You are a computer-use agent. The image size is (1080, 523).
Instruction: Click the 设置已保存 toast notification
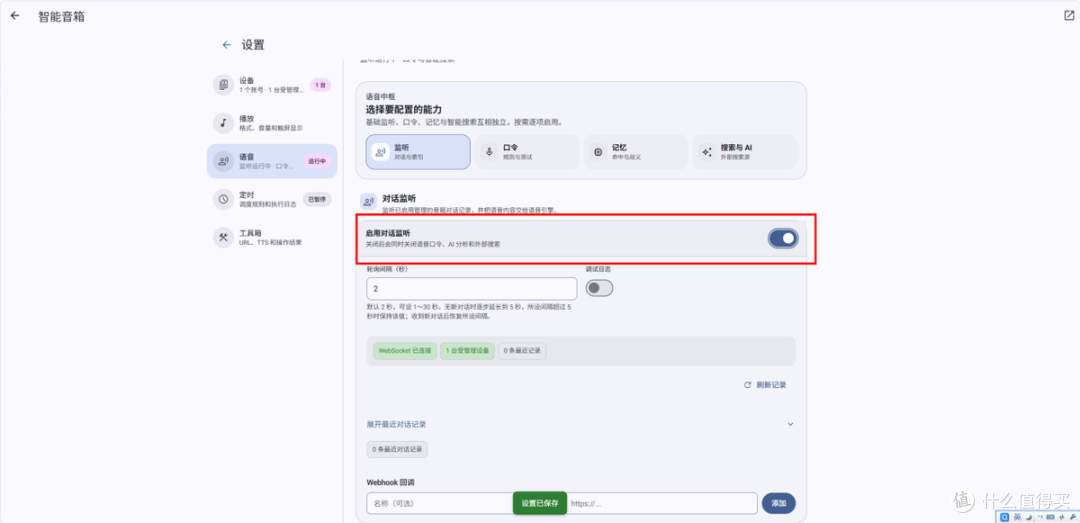tap(540, 503)
